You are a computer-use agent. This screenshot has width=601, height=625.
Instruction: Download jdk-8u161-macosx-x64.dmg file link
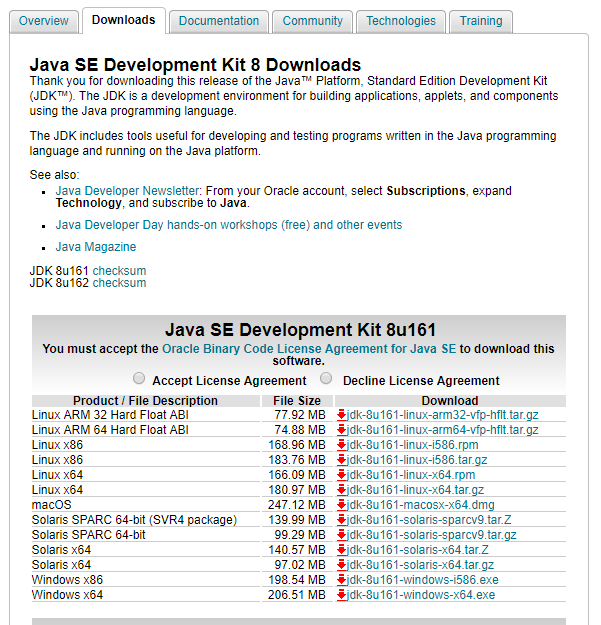point(420,505)
